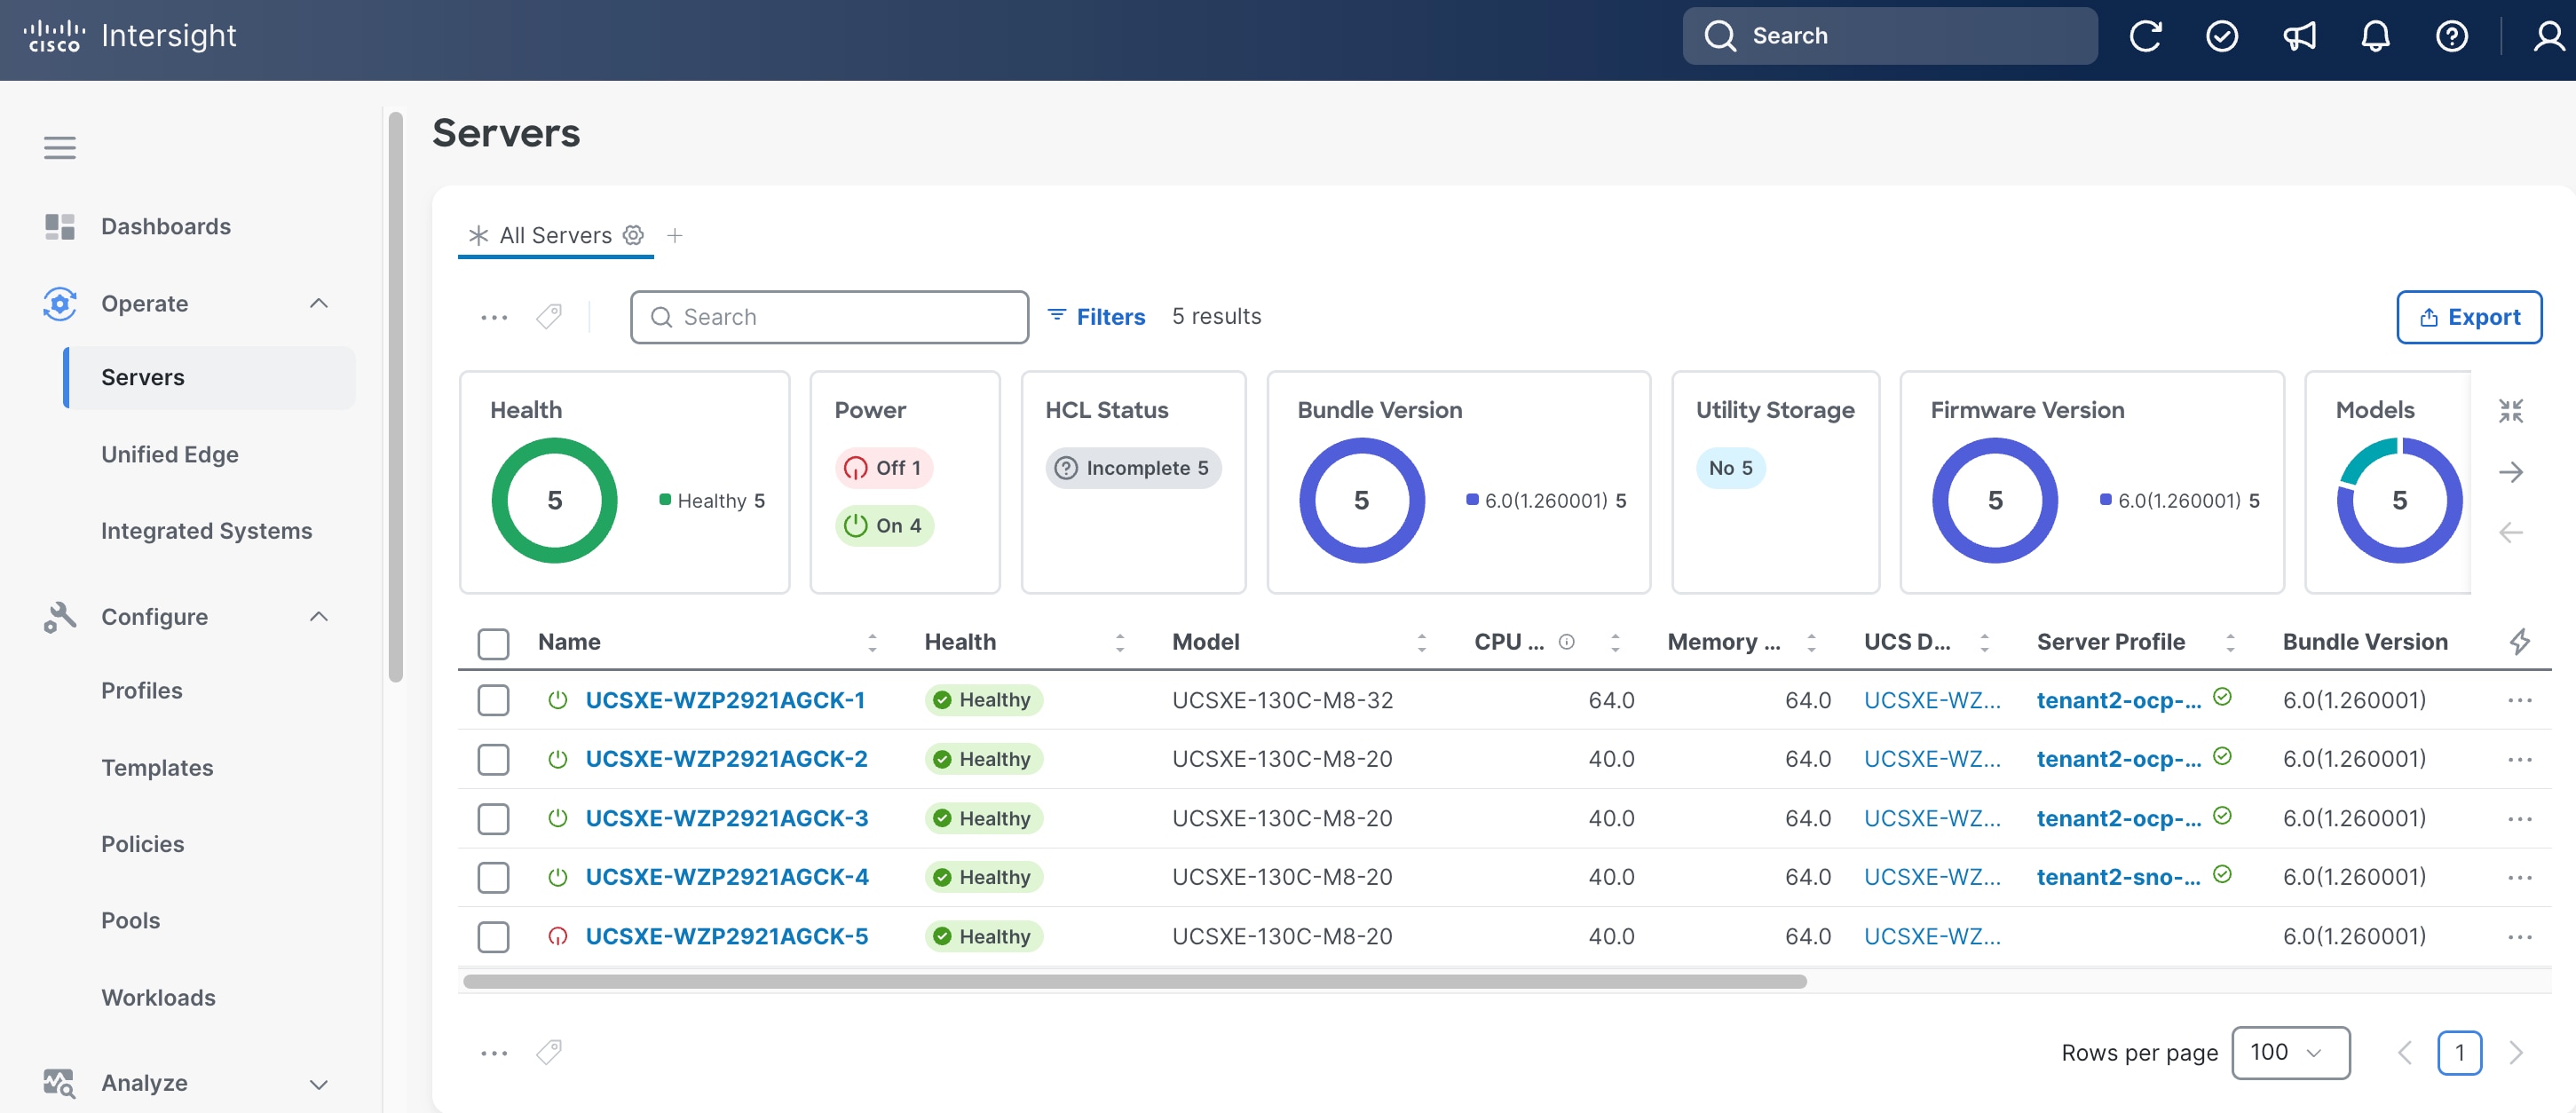Screen dimensions: 2576x1113
Task: Click the All Servers tab settings gear
Action: [633, 235]
